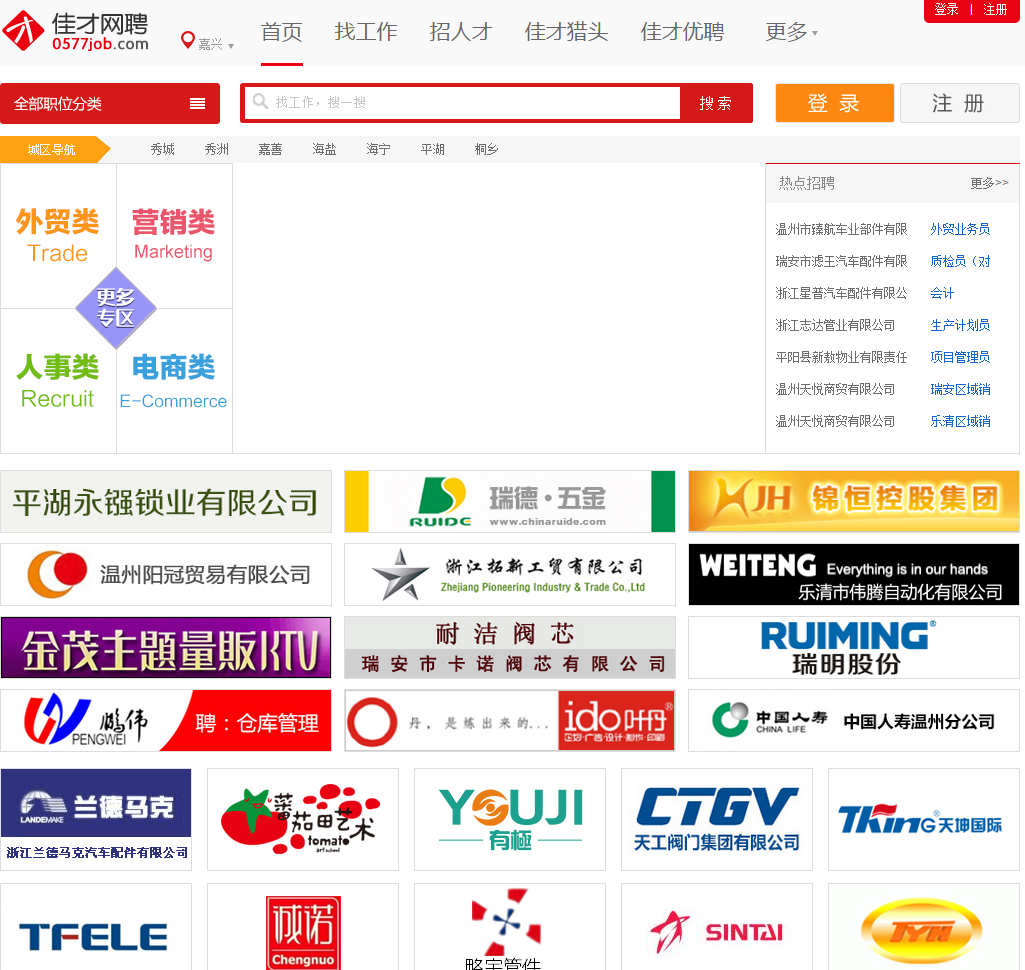Image resolution: width=1025 pixels, height=970 pixels.
Task: Go to the 首页 tab
Action: 282,31
